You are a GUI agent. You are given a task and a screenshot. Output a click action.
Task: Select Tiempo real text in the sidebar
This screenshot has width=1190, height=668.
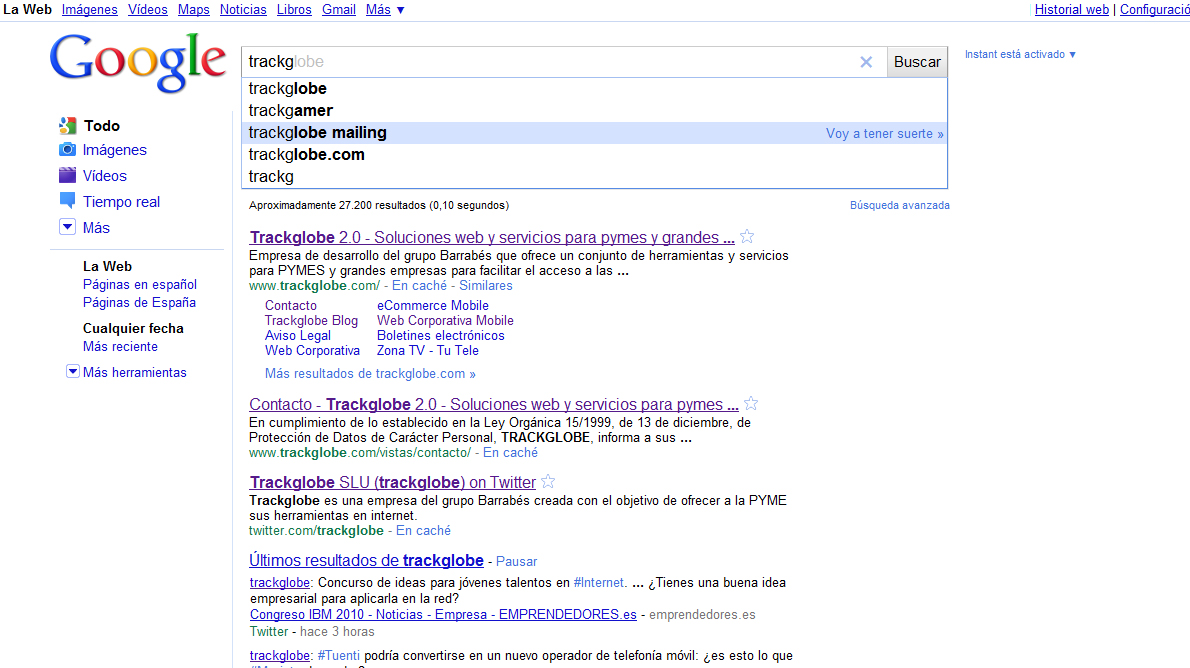121,202
